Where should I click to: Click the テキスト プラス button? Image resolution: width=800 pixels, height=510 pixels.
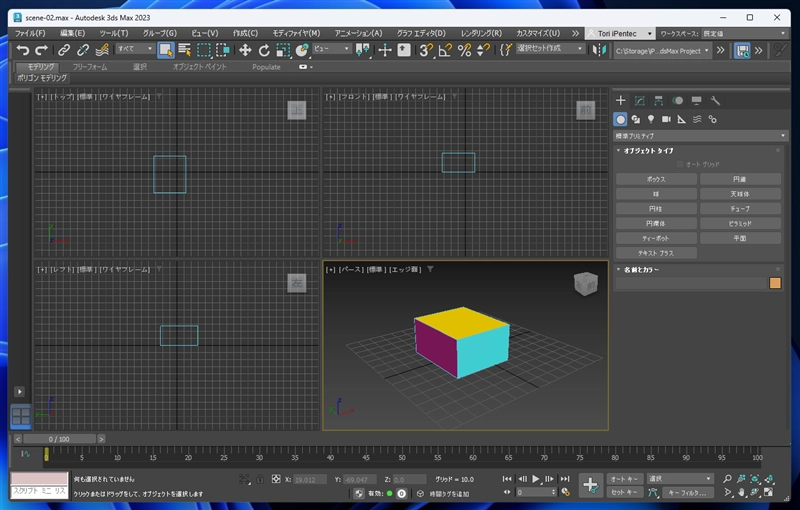pos(656,253)
